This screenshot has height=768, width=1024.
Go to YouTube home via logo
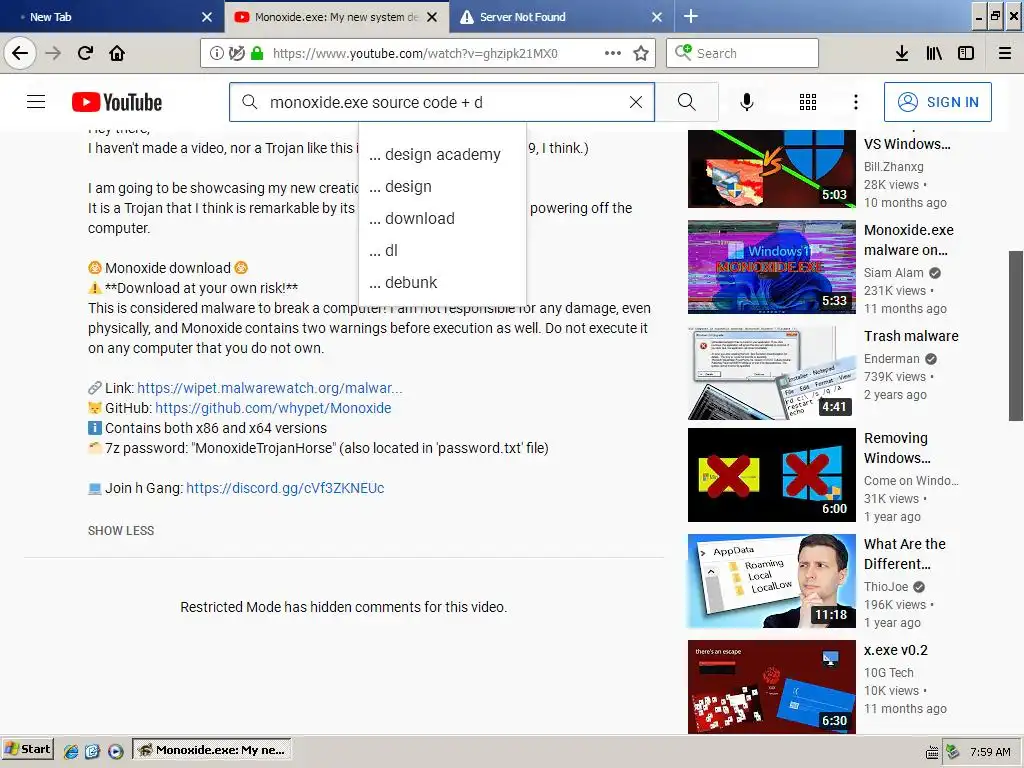117,103
